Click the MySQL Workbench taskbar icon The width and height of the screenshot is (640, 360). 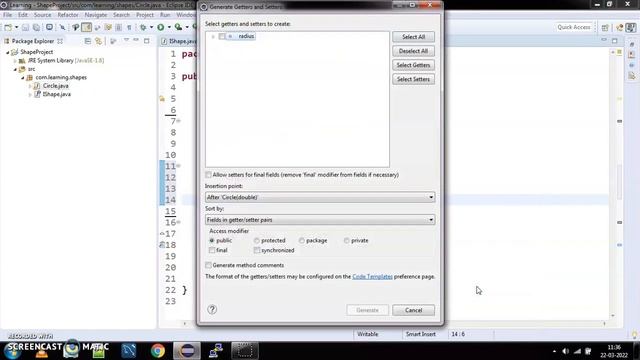129,351
